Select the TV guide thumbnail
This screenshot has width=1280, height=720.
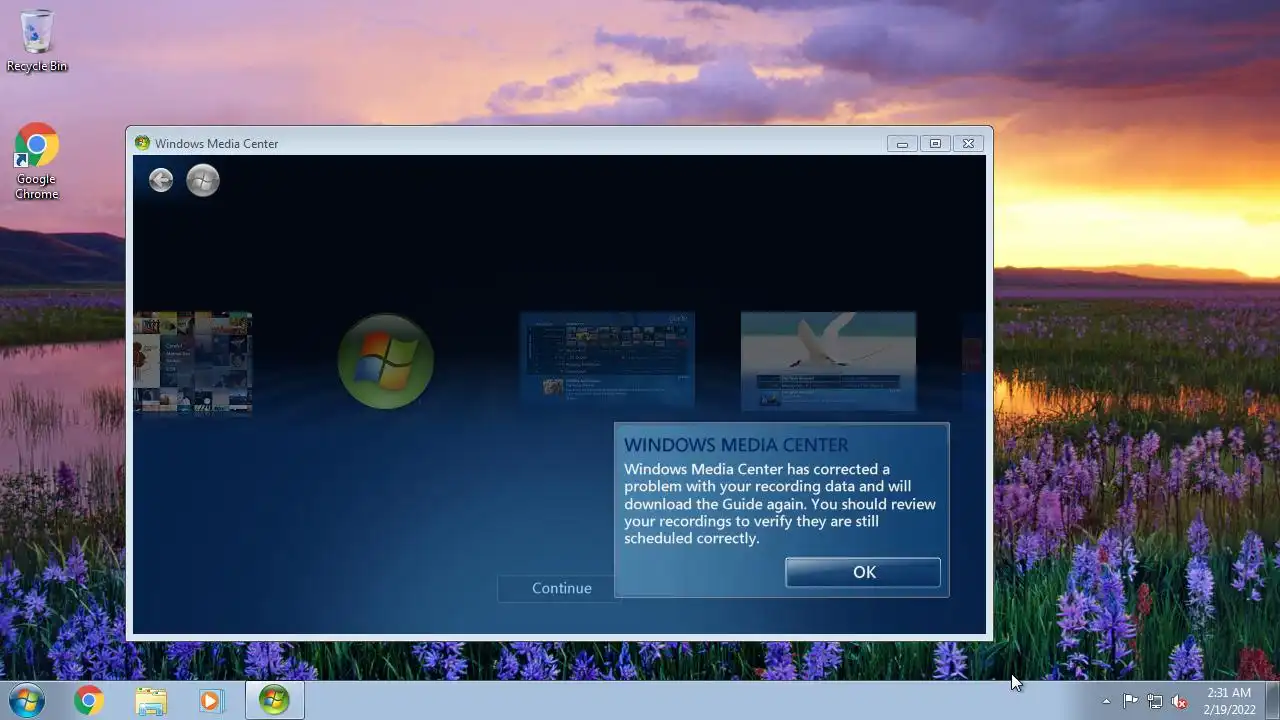click(607, 360)
